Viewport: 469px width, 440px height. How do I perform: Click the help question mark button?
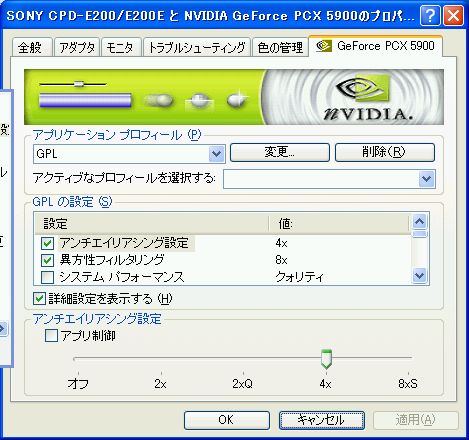pos(430,16)
